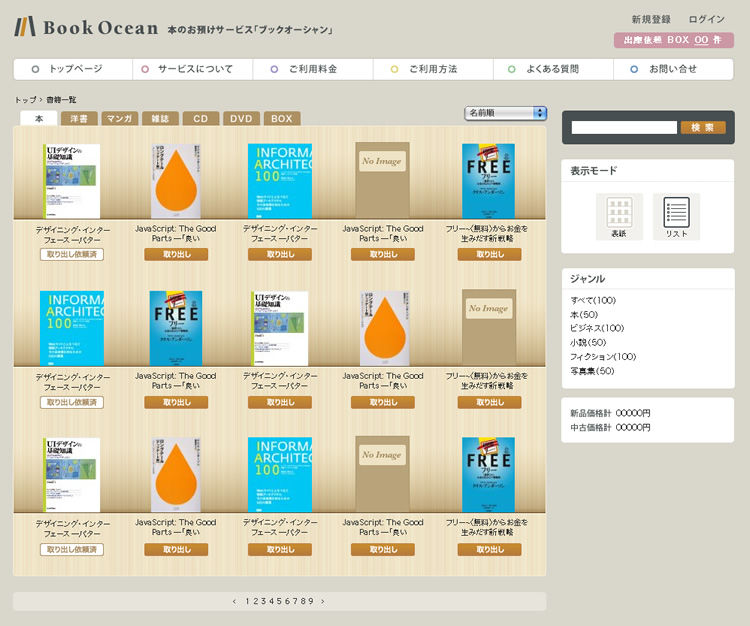Open the 名前順 sort dropdown
Screen dimensions: 750x626
click(x=506, y=113)
